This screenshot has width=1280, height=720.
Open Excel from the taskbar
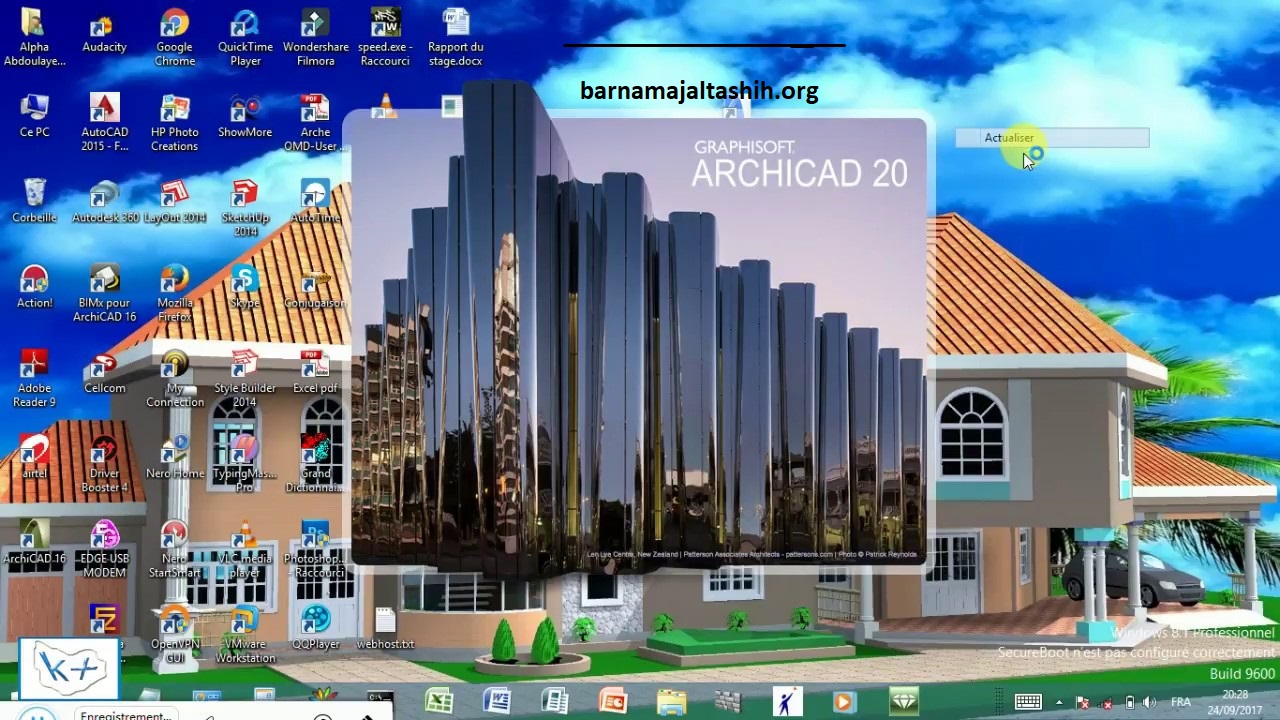[439, 702]
